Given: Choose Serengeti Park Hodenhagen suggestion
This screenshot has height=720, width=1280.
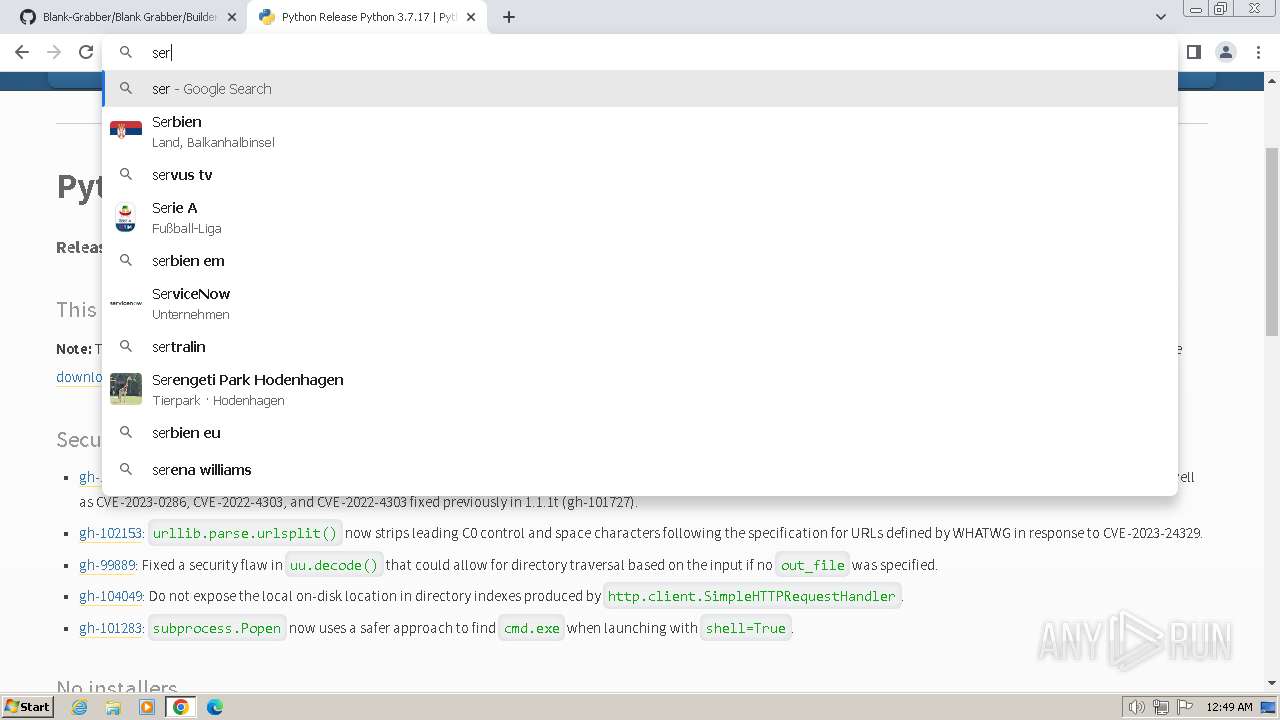Looking at the screenshot, I should point(640,389).
